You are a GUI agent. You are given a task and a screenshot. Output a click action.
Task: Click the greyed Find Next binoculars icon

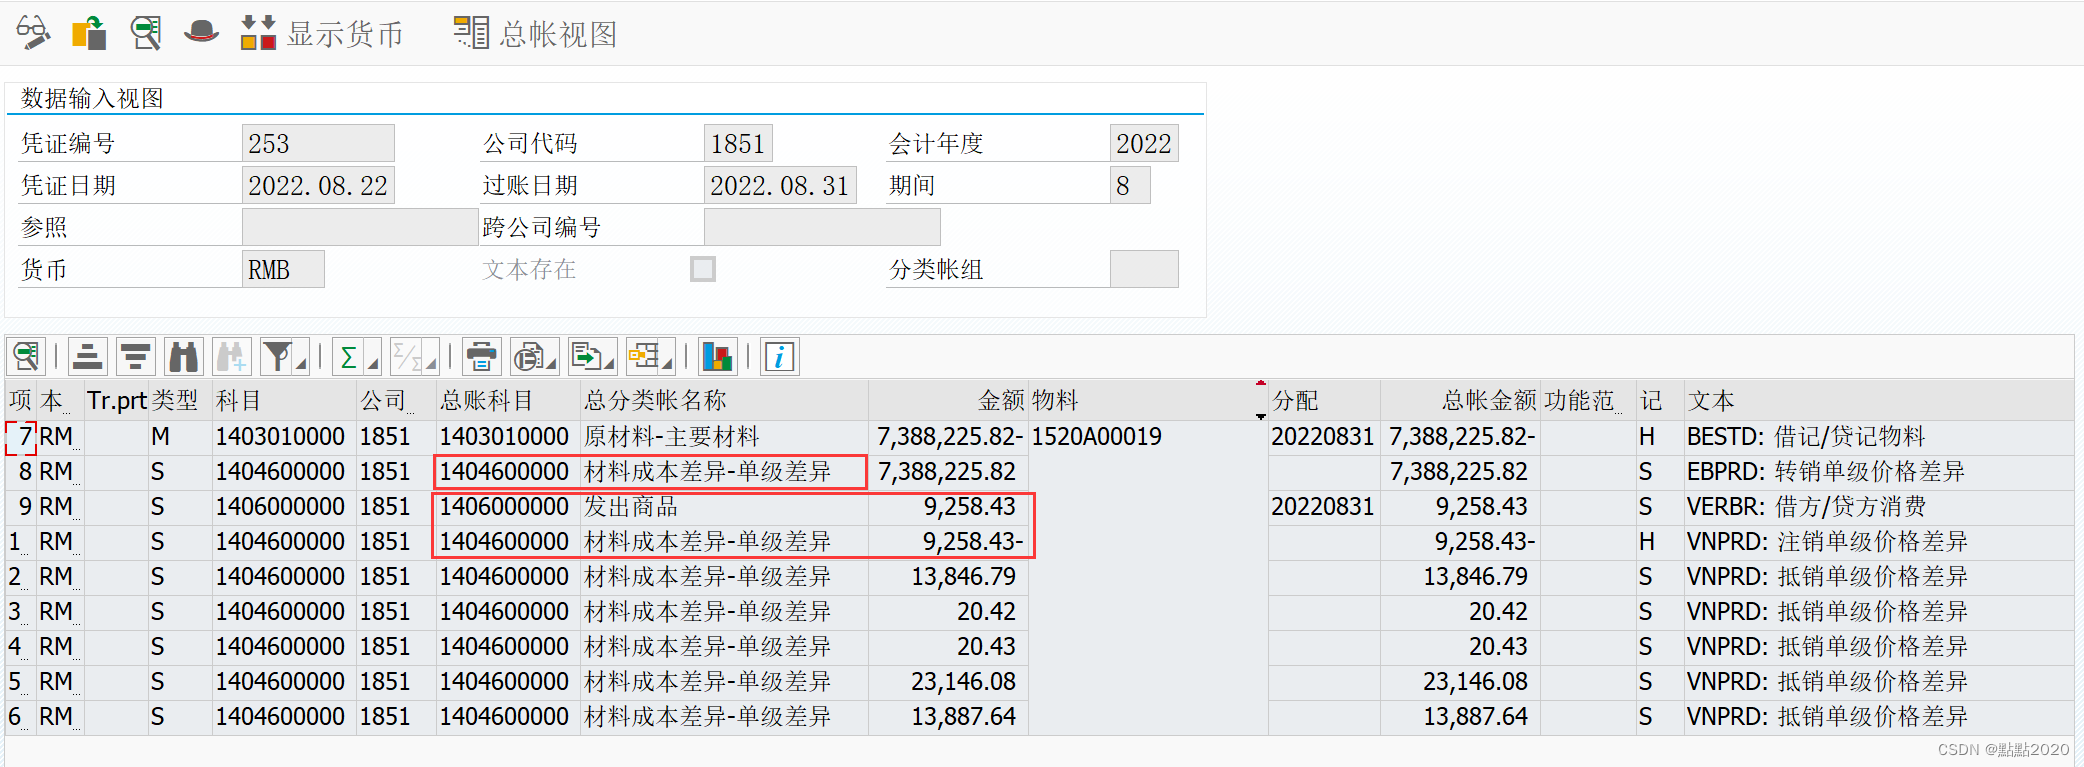click(x=232, y=357)
